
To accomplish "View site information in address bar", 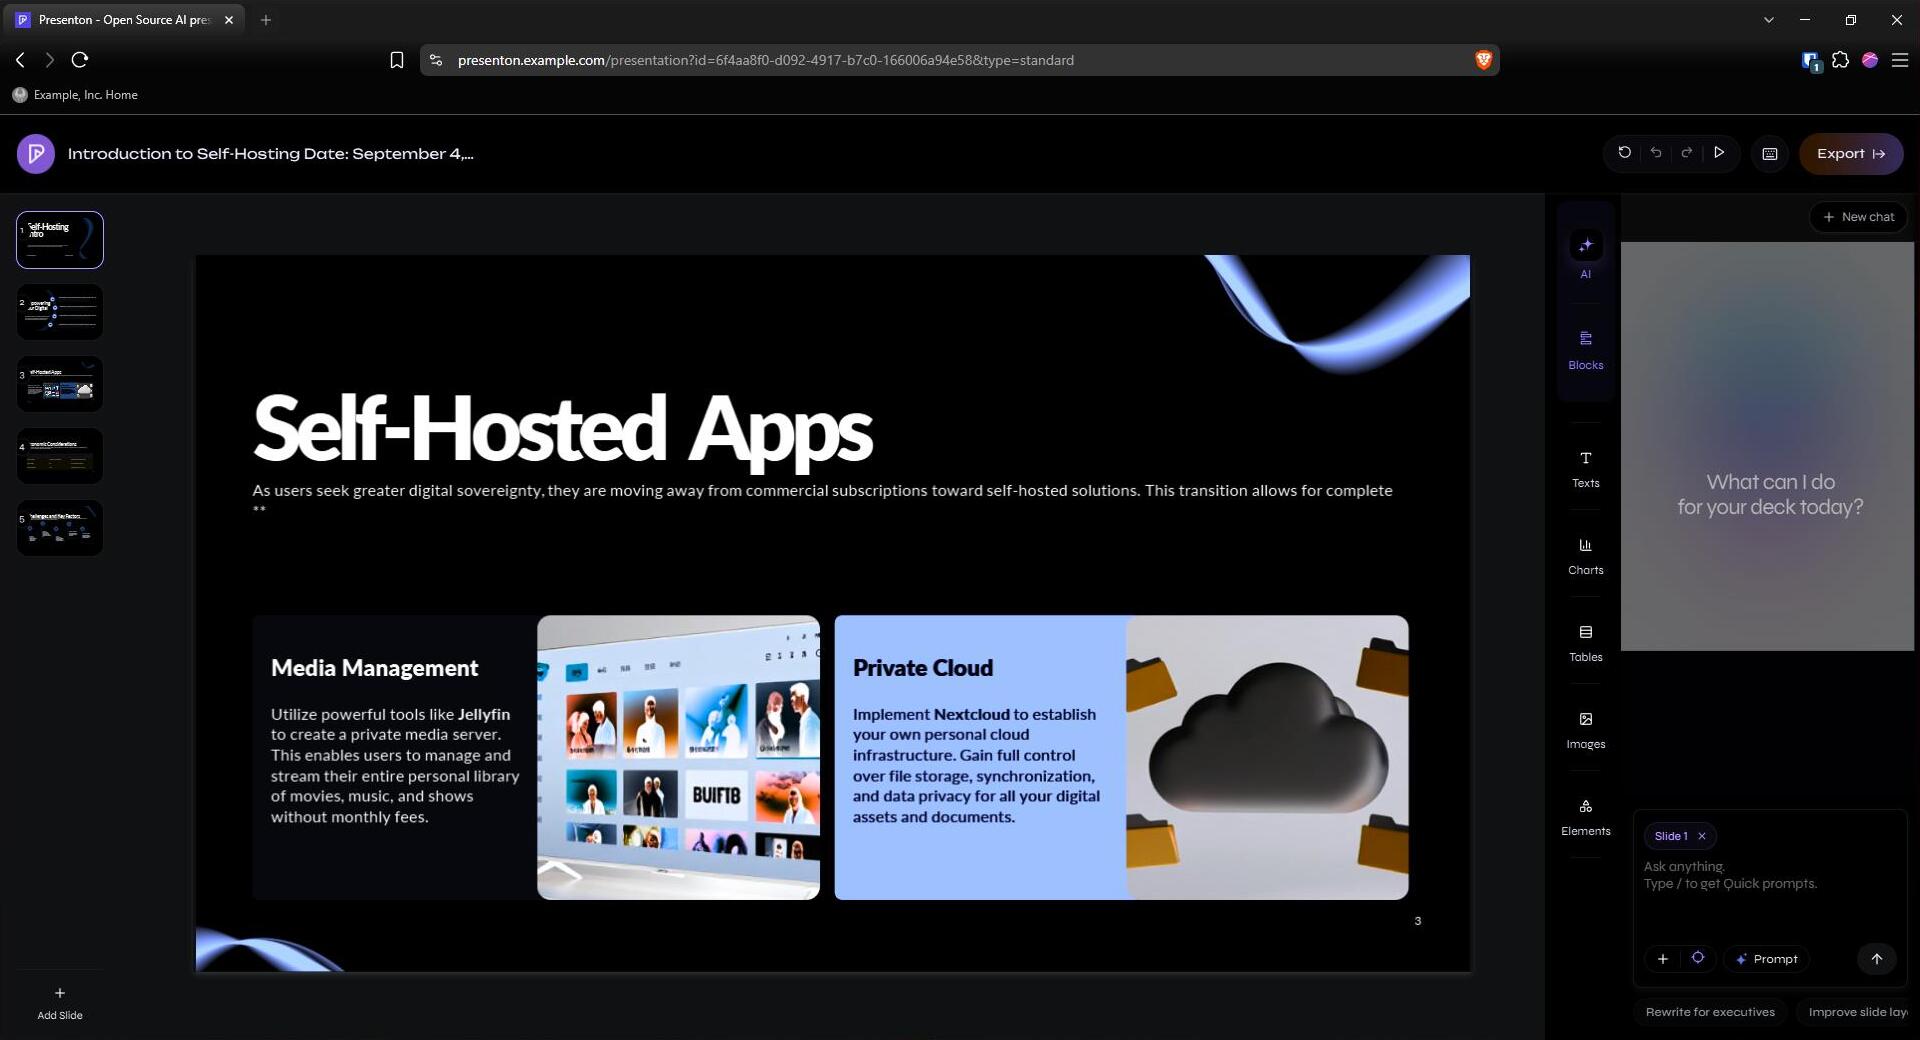I will coord(436,60).
